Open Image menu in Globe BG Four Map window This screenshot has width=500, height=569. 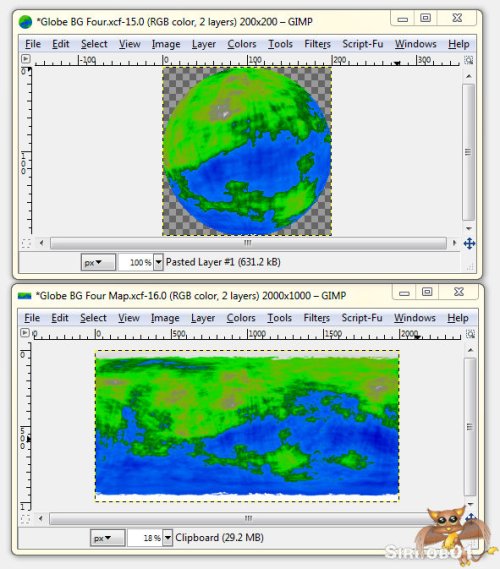pyautogui.click(x=165, y=318)
